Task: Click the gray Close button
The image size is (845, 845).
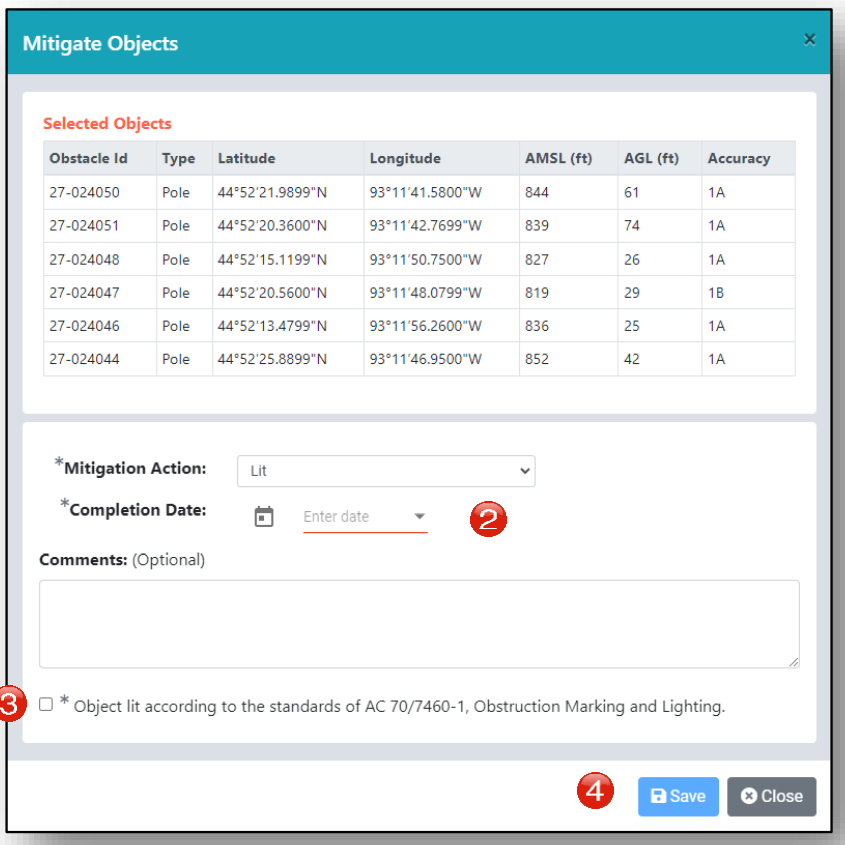Action: (771, 796)
